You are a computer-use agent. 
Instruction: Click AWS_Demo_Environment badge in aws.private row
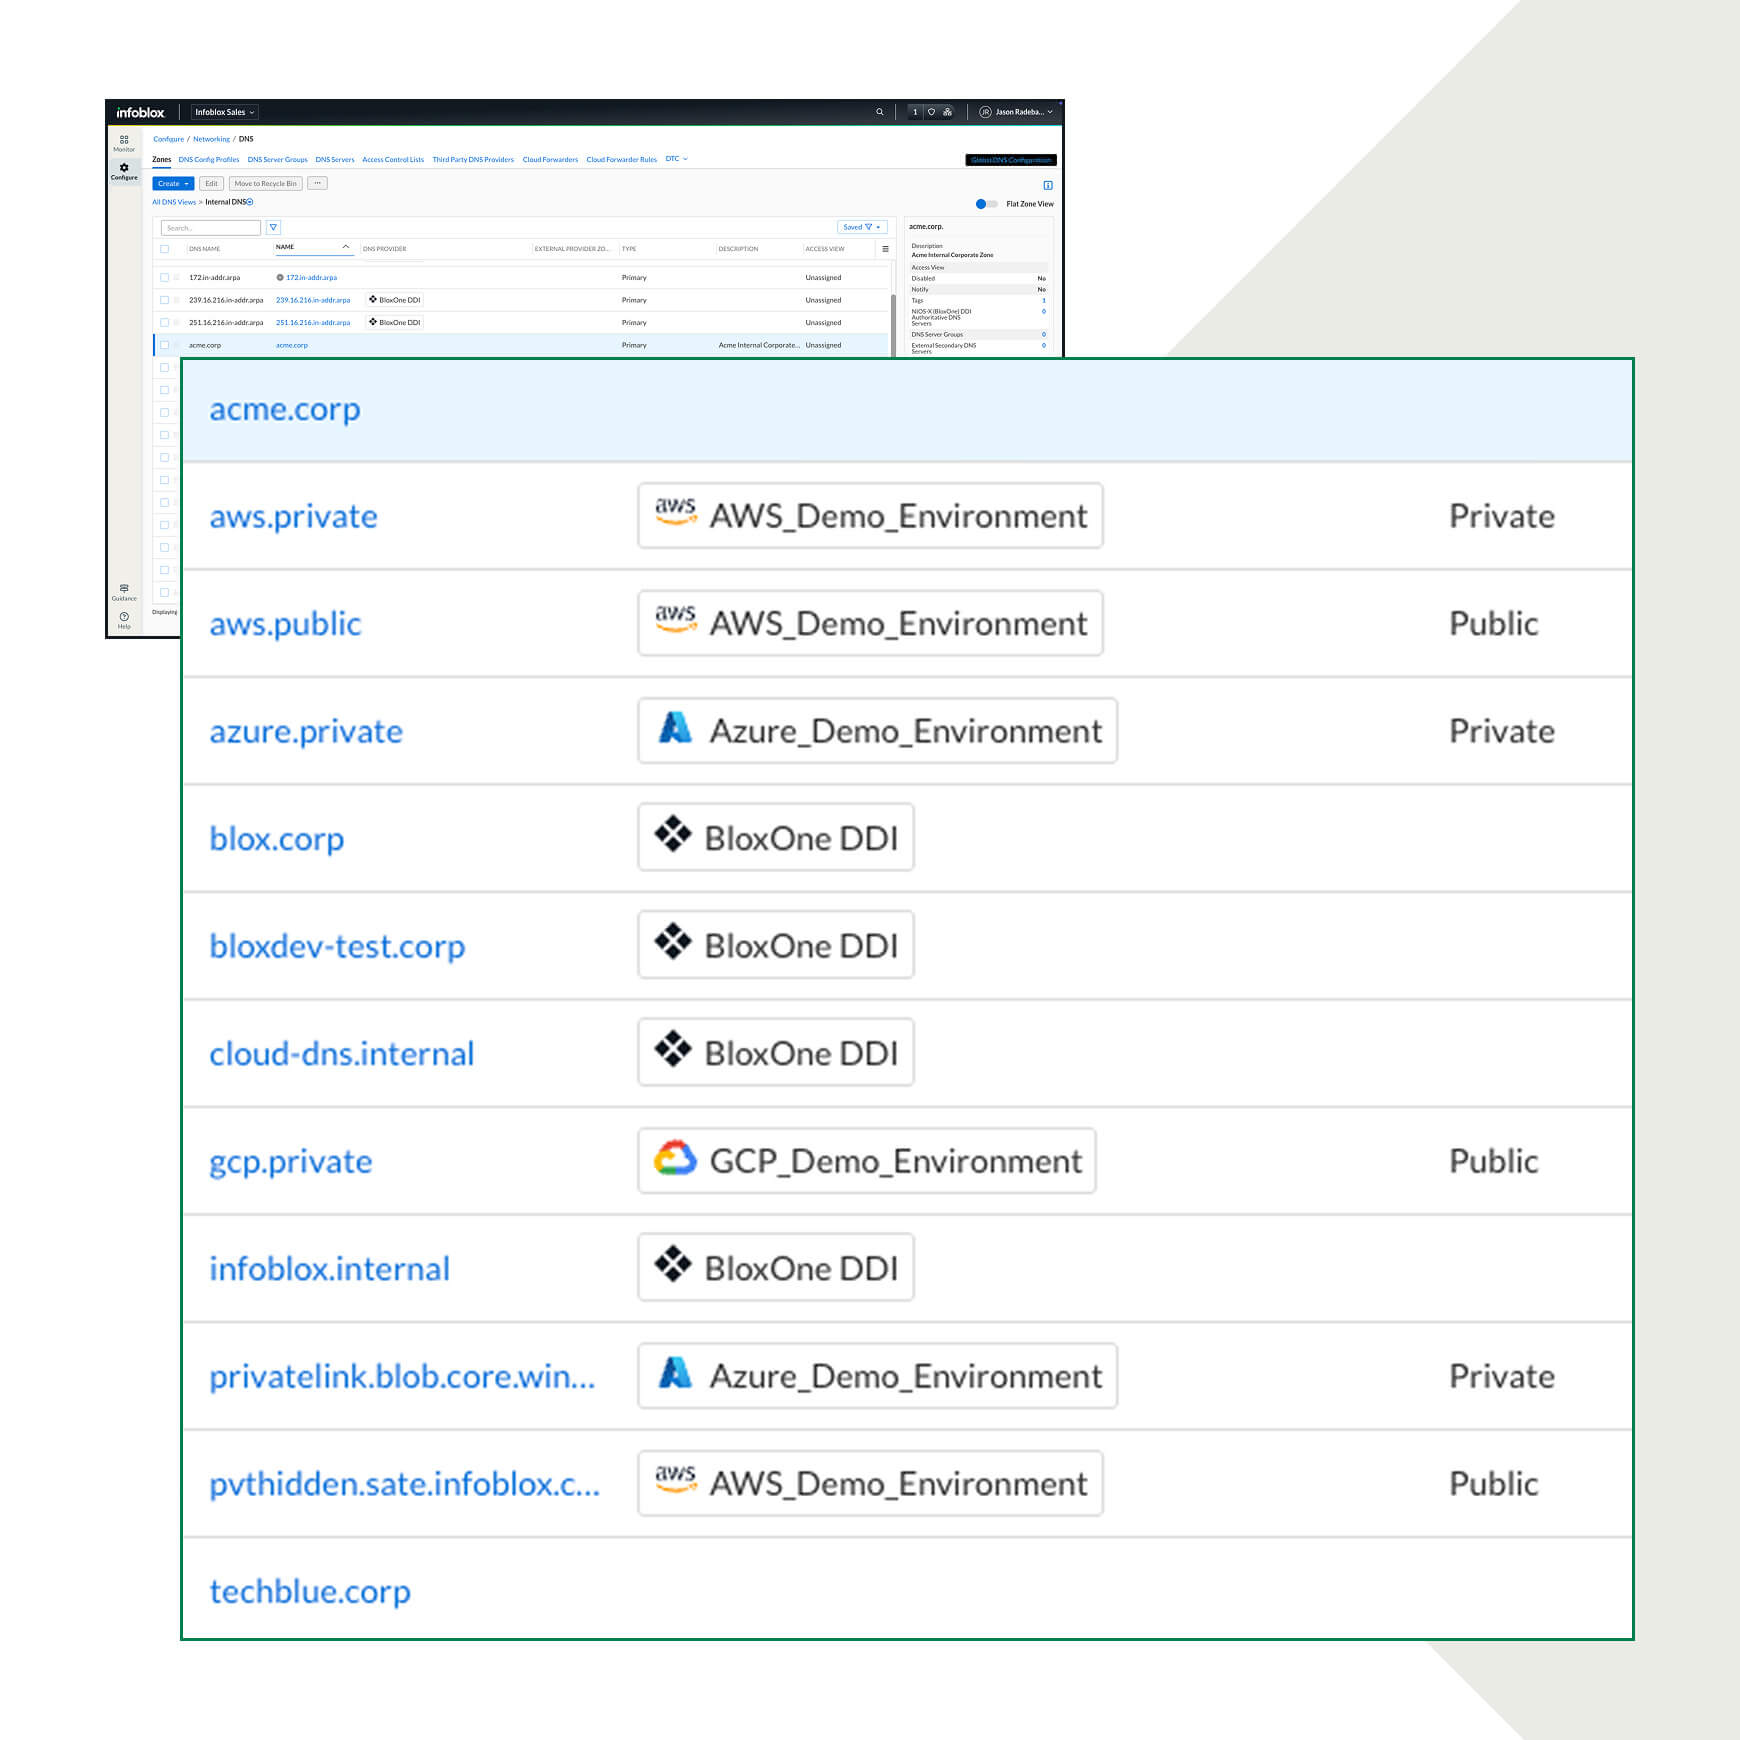pyautogui.click(x=870, y=516)
